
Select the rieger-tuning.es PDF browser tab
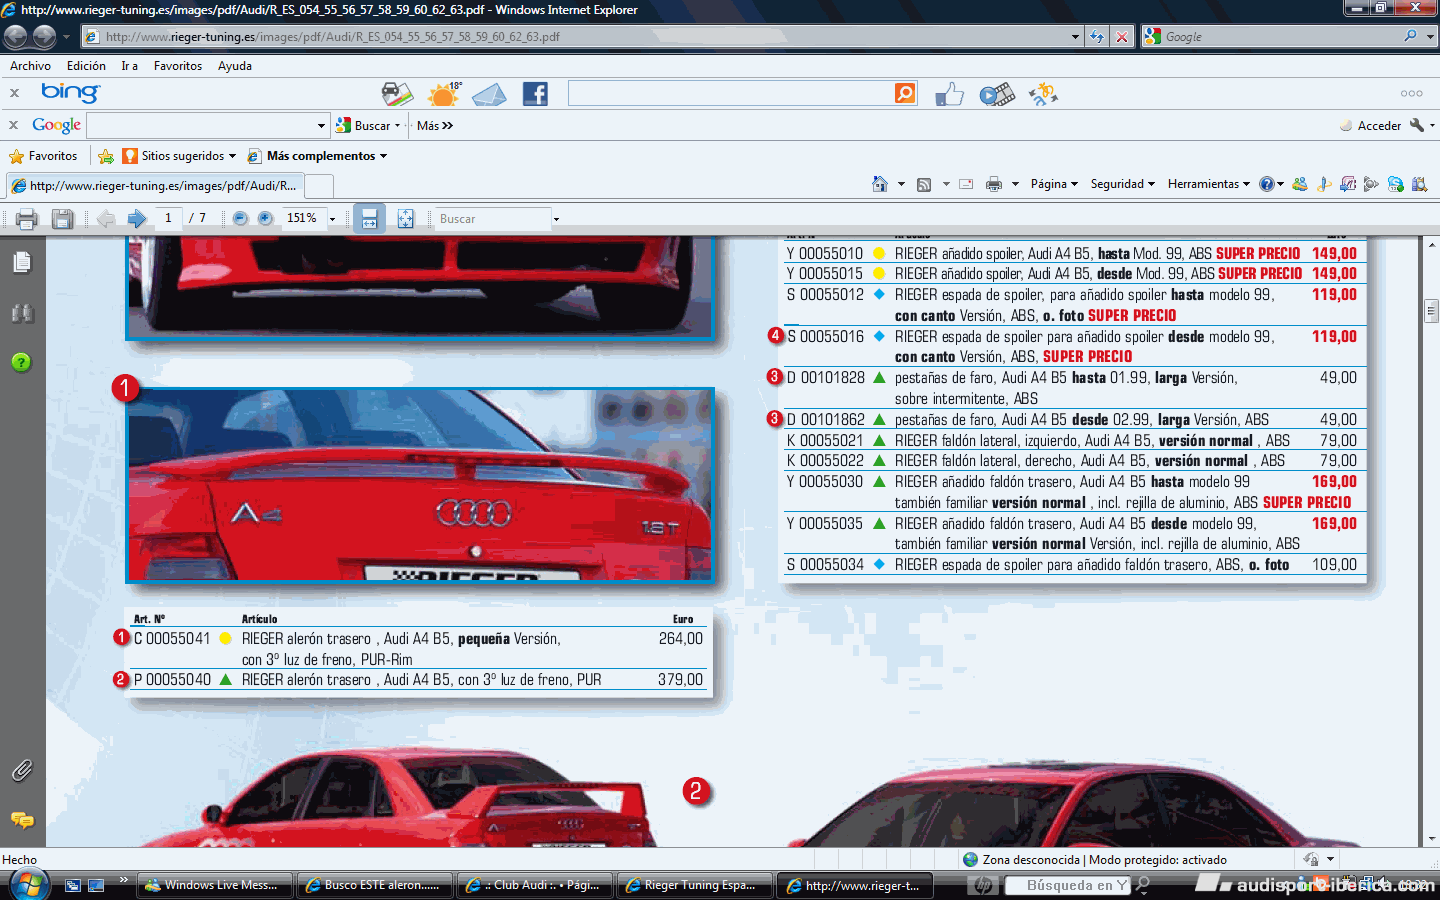coord(154,185)
